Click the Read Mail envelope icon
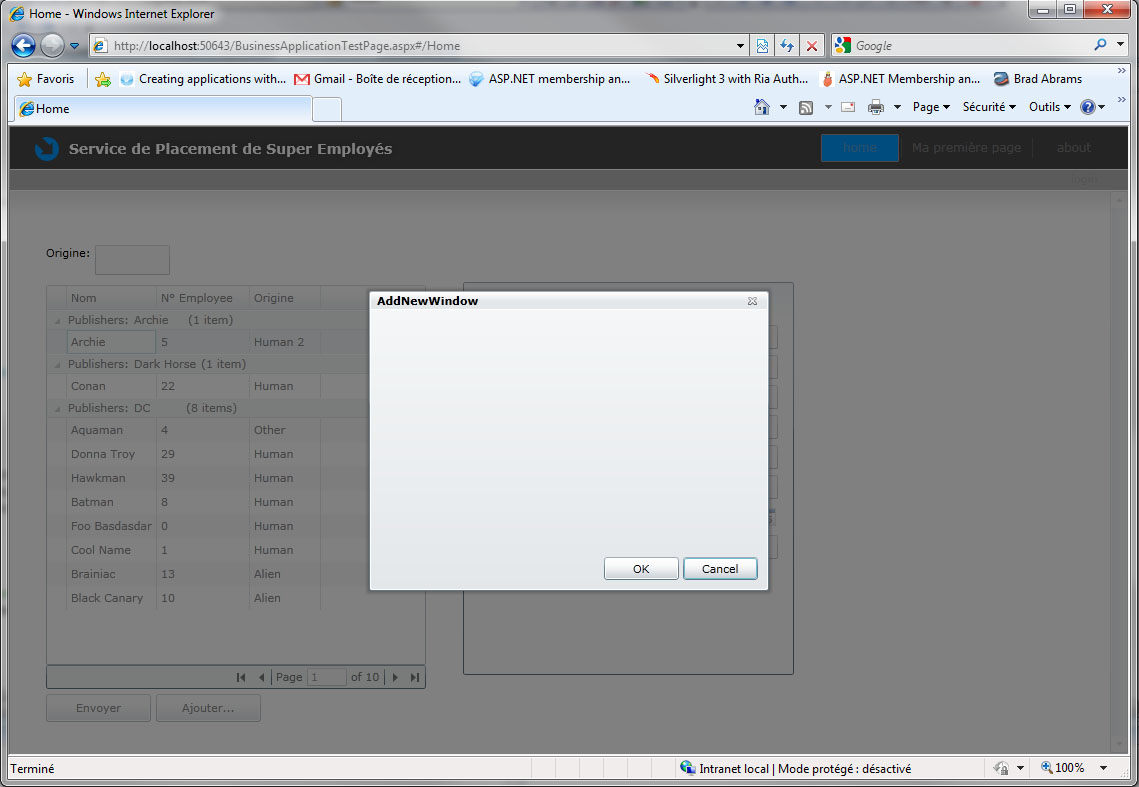This screenshot has height=787, width=1139. 848,107
